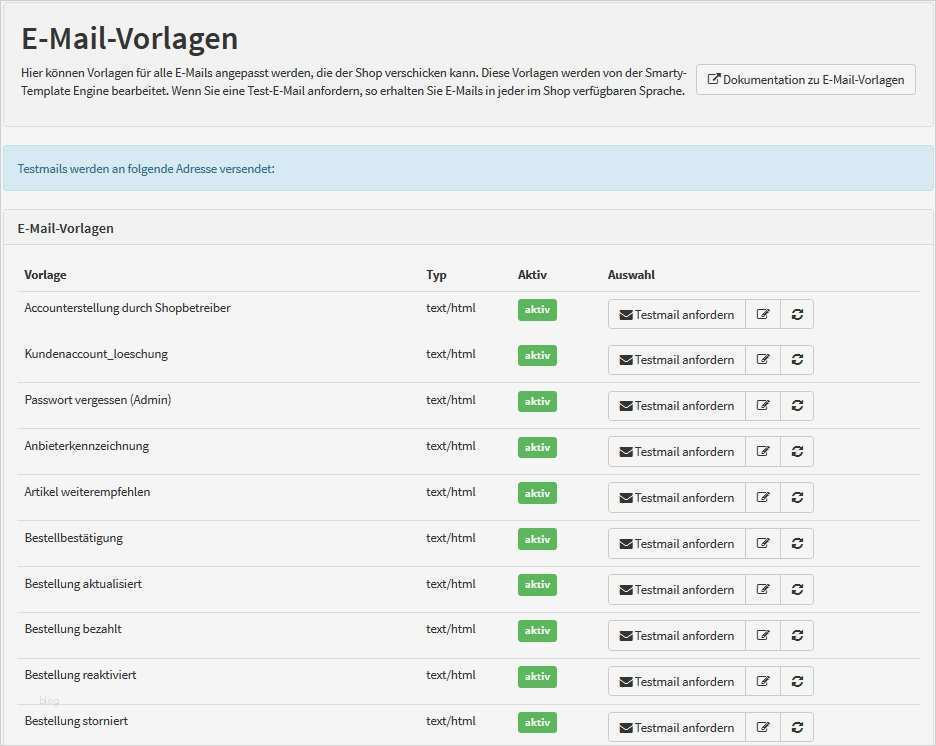Request a Testmail for Passwort vergessen (Admin)
Viewport: 936px width, 746px height.
(x=676, y=405)
